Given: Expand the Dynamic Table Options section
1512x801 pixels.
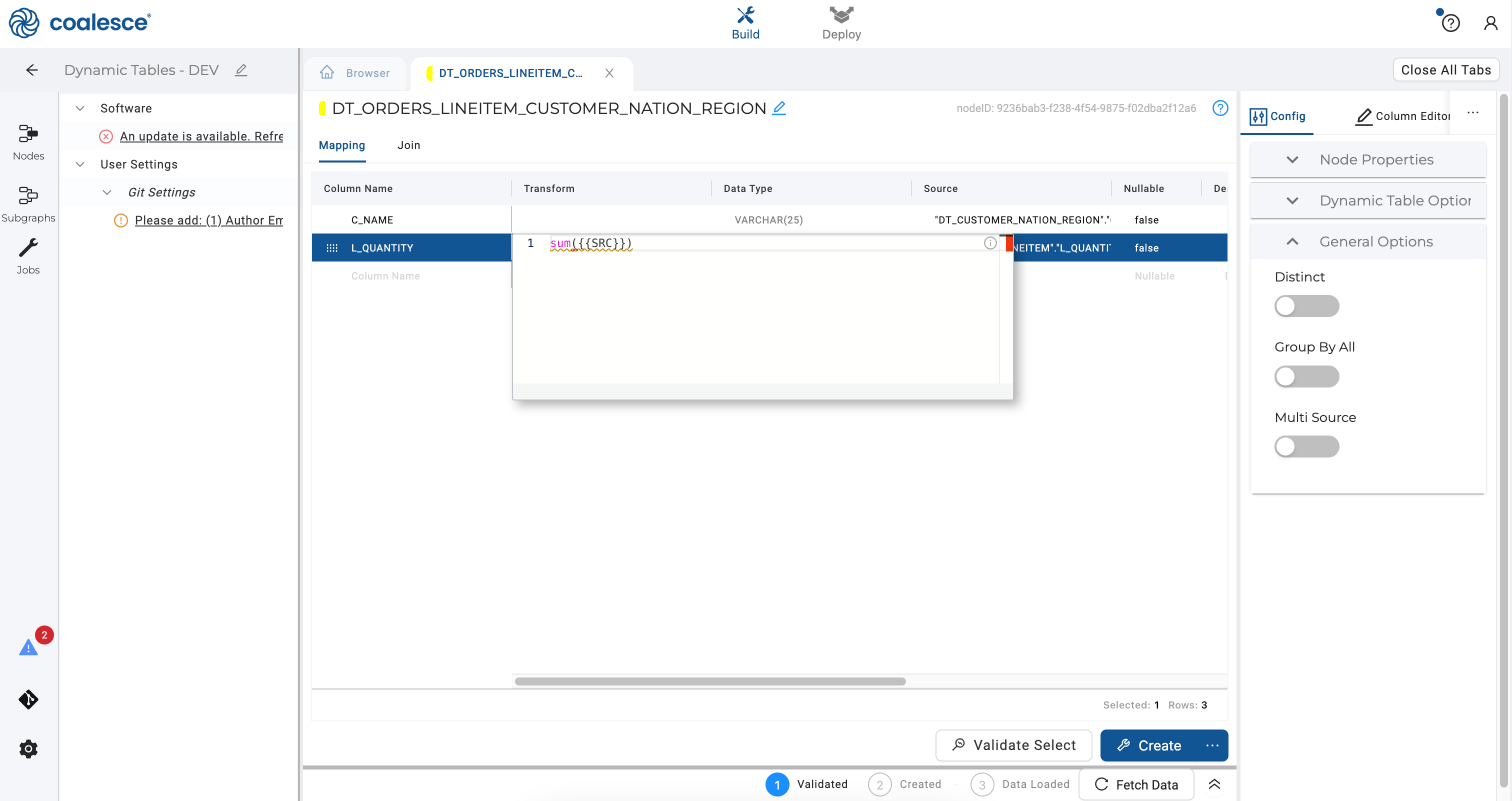Looking at the screenshot, I should tap(1367, 201).
